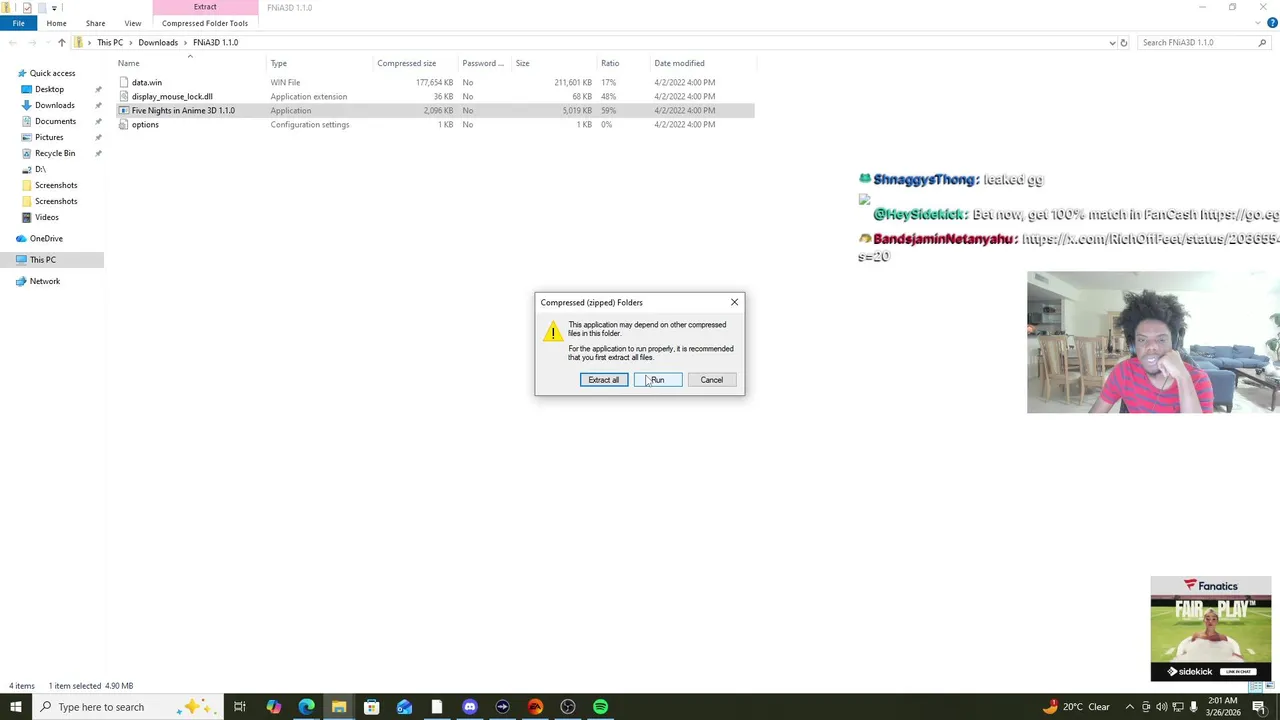Open the Customize Quick Access Toolbar dropdown
The height and width of the screenshot is (720, 1280).
pos(54,8)
